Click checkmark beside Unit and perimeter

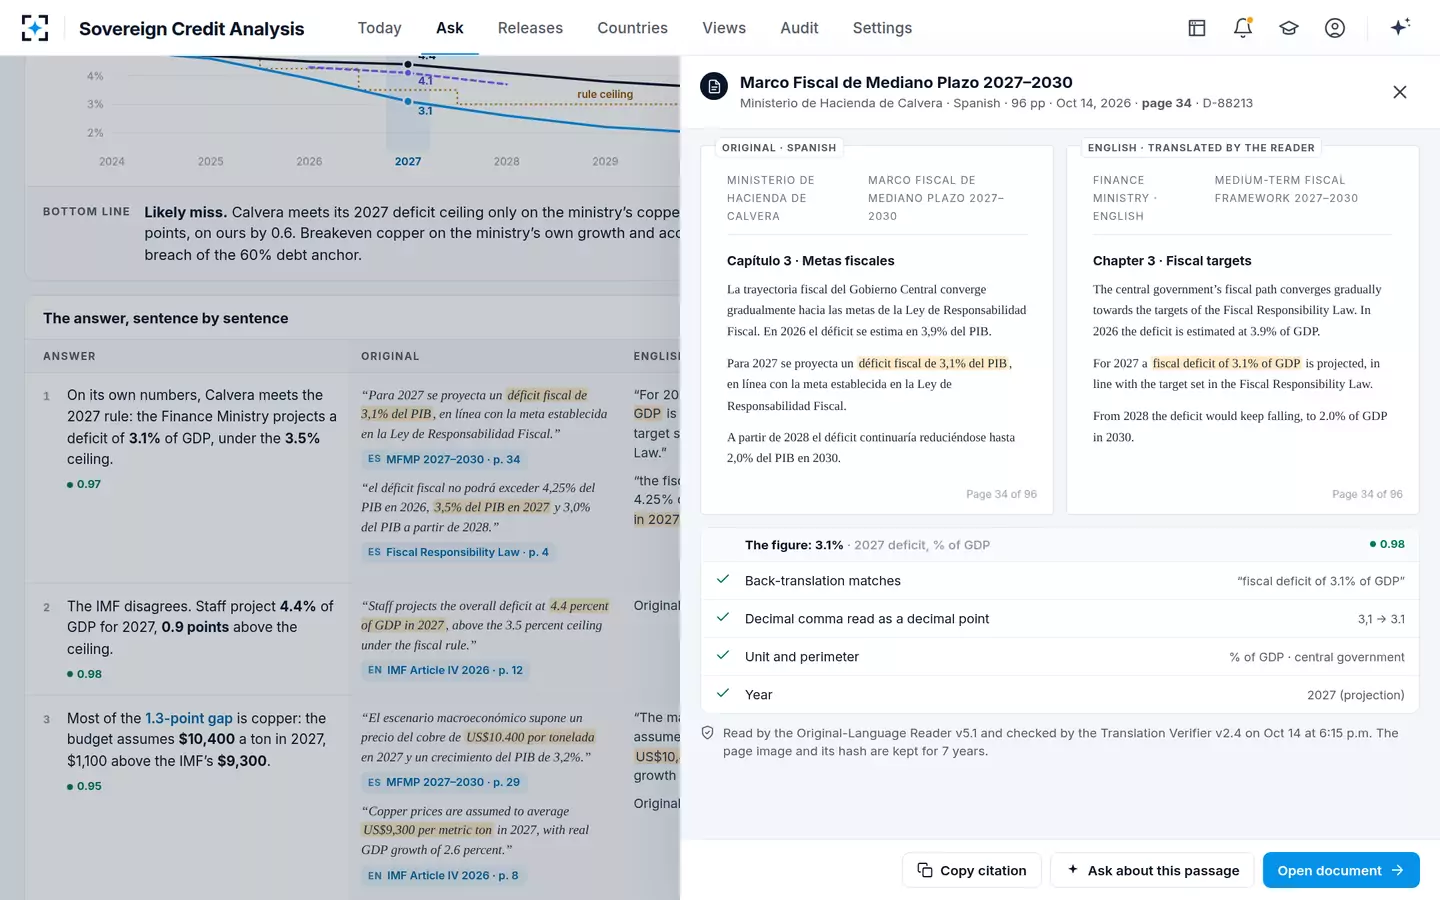pos(723,656)
